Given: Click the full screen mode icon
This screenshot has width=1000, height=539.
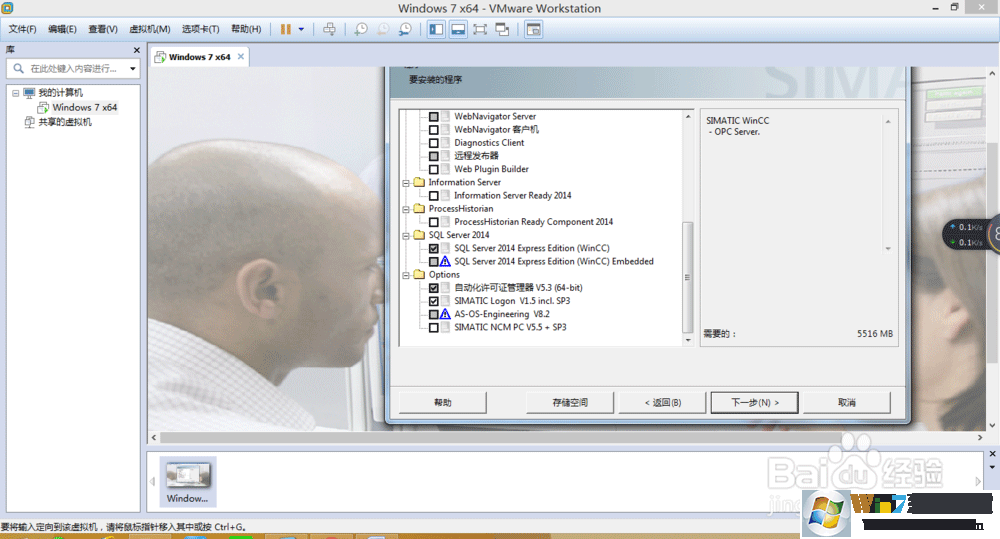Looking at the screenshot, I should click(480, 29).
